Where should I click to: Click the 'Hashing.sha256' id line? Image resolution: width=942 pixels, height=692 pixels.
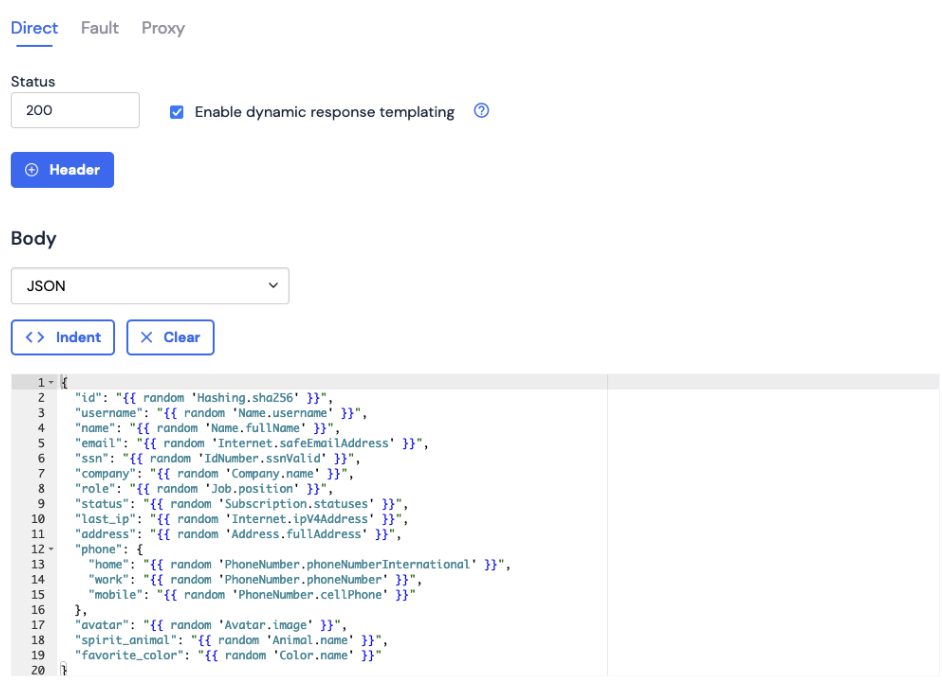[204, 398]
